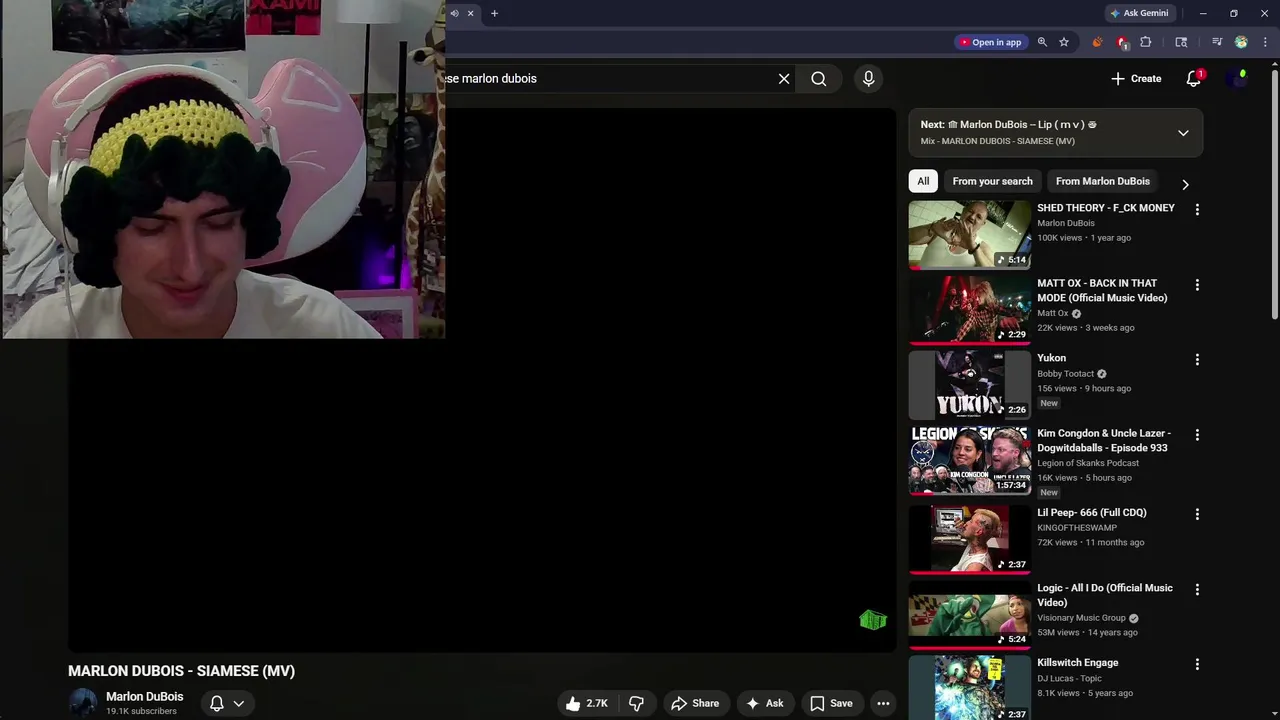This screenshot has width=1280, height=720.
Task: Click the Matt Ox channel name
Action: [1053, 313]
